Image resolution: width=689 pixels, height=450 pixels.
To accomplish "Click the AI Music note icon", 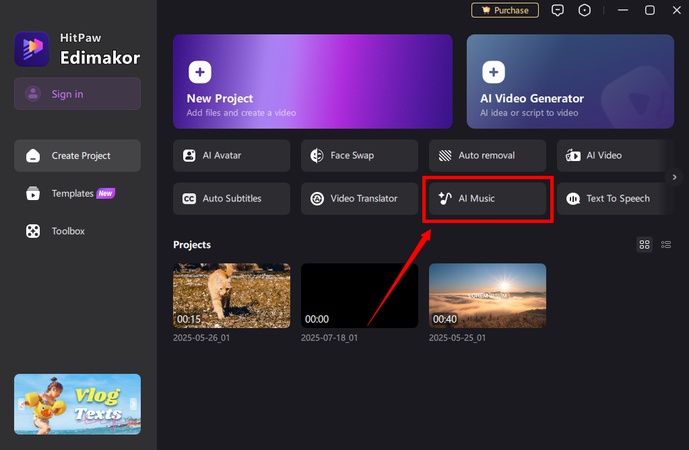I will click(445, 199).
